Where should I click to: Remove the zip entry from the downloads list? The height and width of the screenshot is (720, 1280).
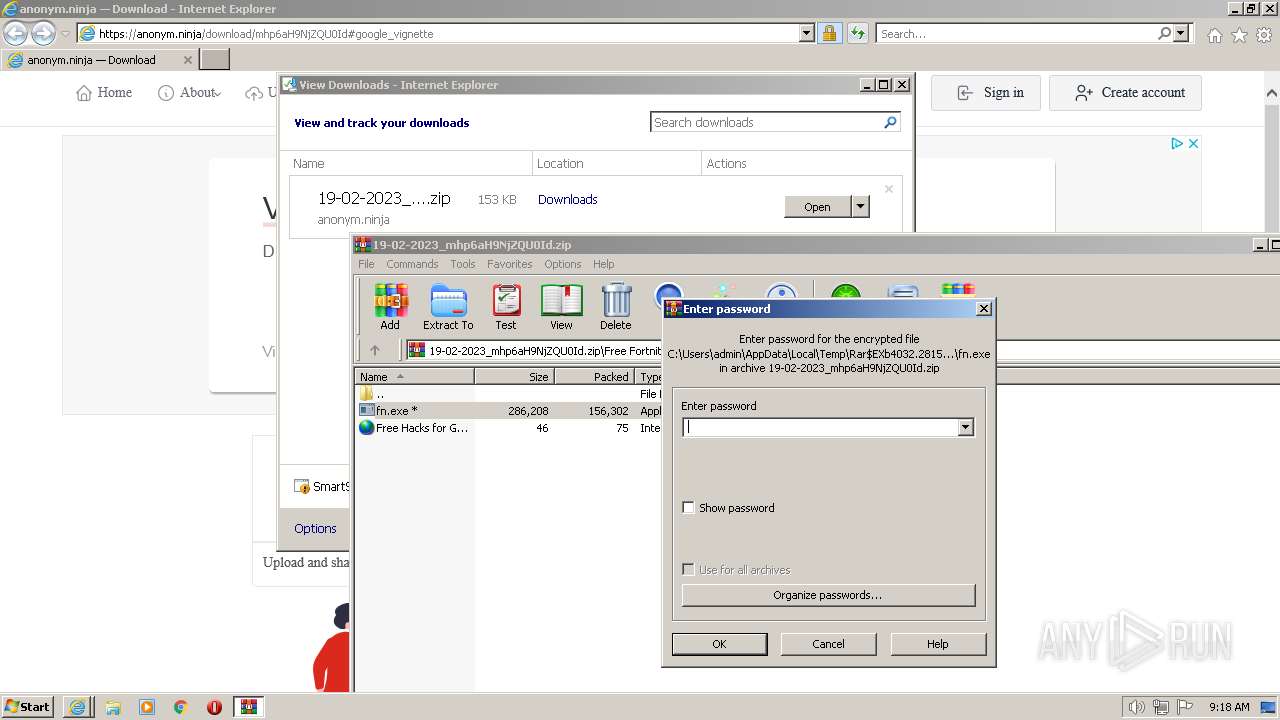pos(888,188)
